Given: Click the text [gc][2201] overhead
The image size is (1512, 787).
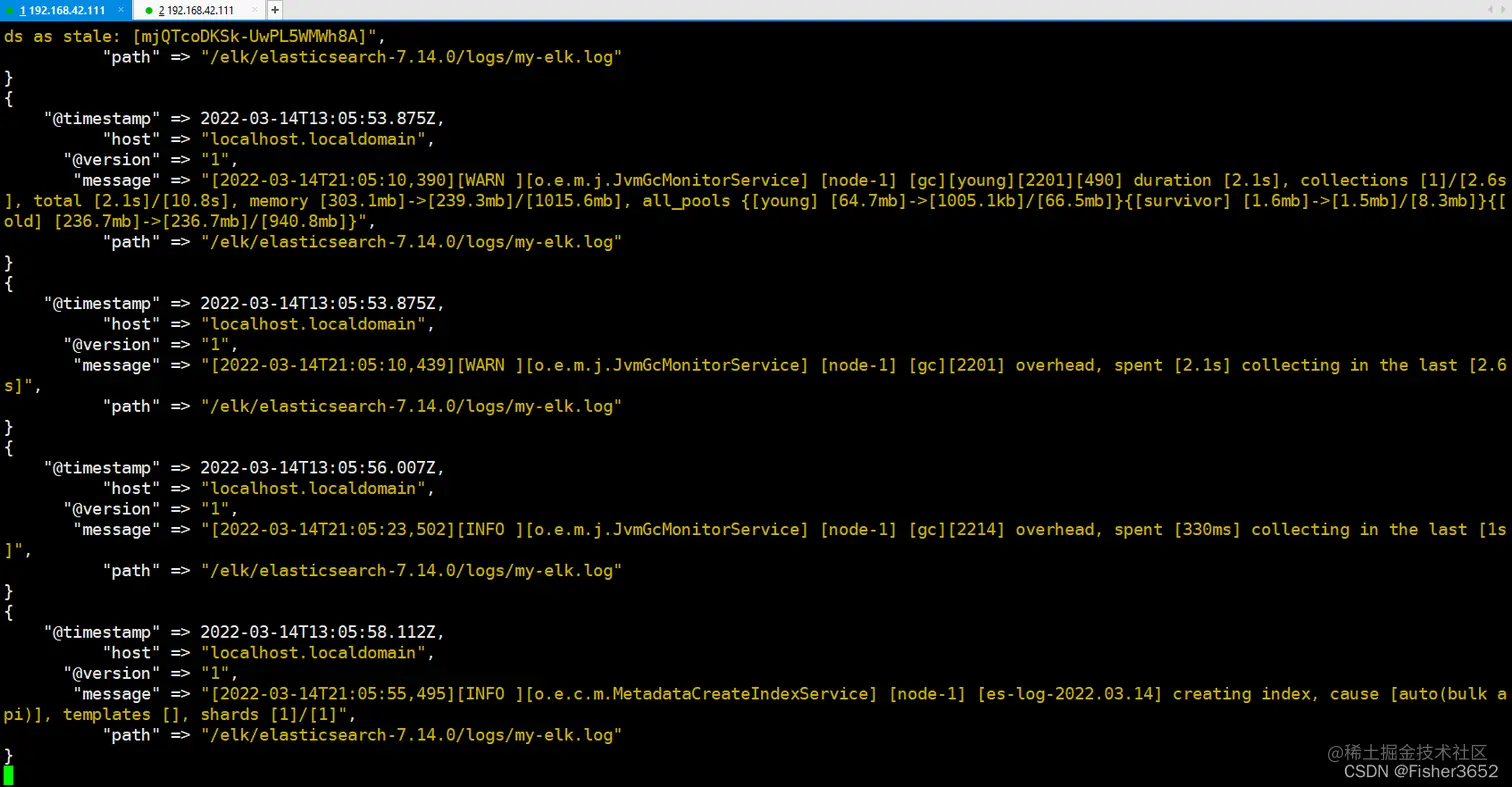Looking at the screenshot, I should click(x=1003, y=365).
